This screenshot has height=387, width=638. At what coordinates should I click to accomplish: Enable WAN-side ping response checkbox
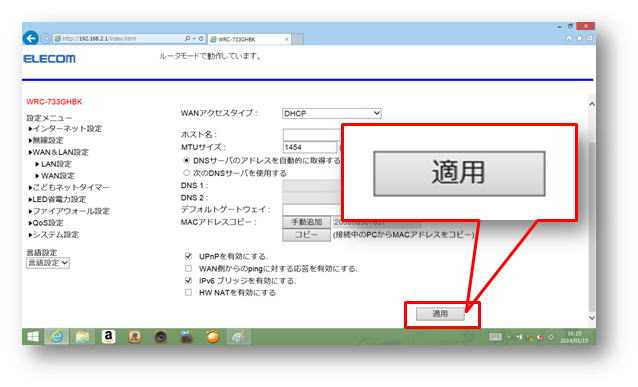pos(188,269)
